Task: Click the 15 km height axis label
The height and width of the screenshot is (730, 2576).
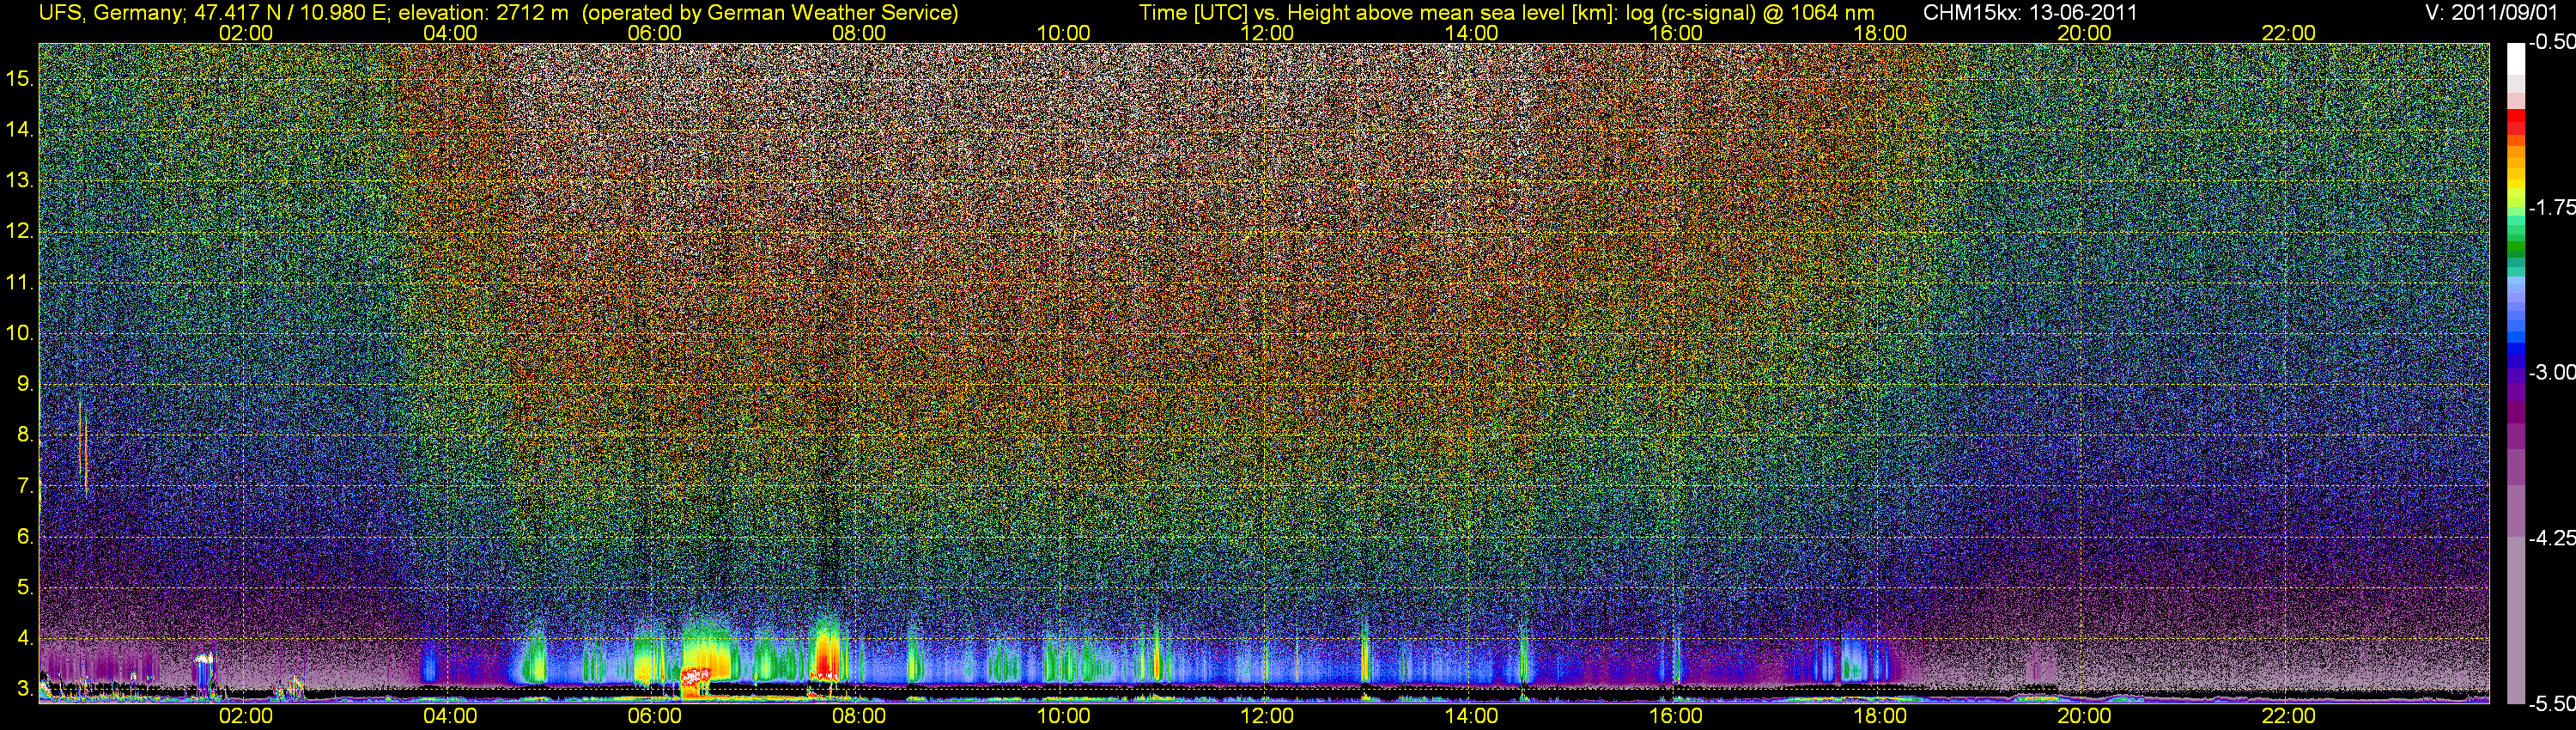Action: [x=19, y=78]
